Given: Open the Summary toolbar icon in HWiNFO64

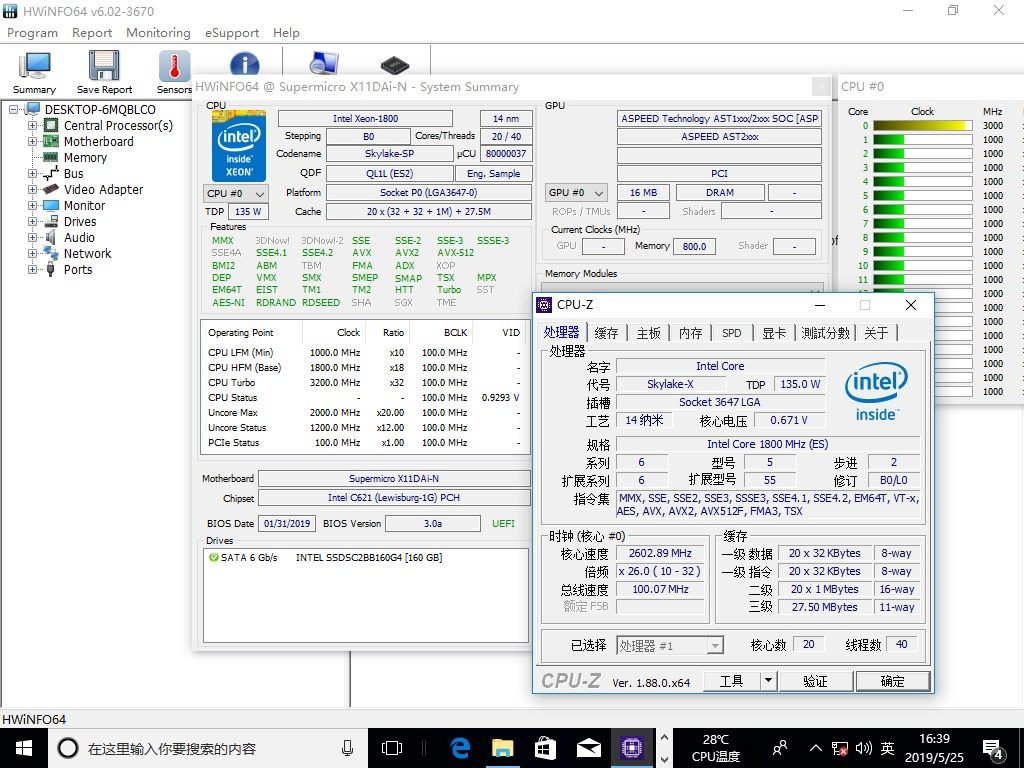Looking at the screenshot, I should coord(34,73).
